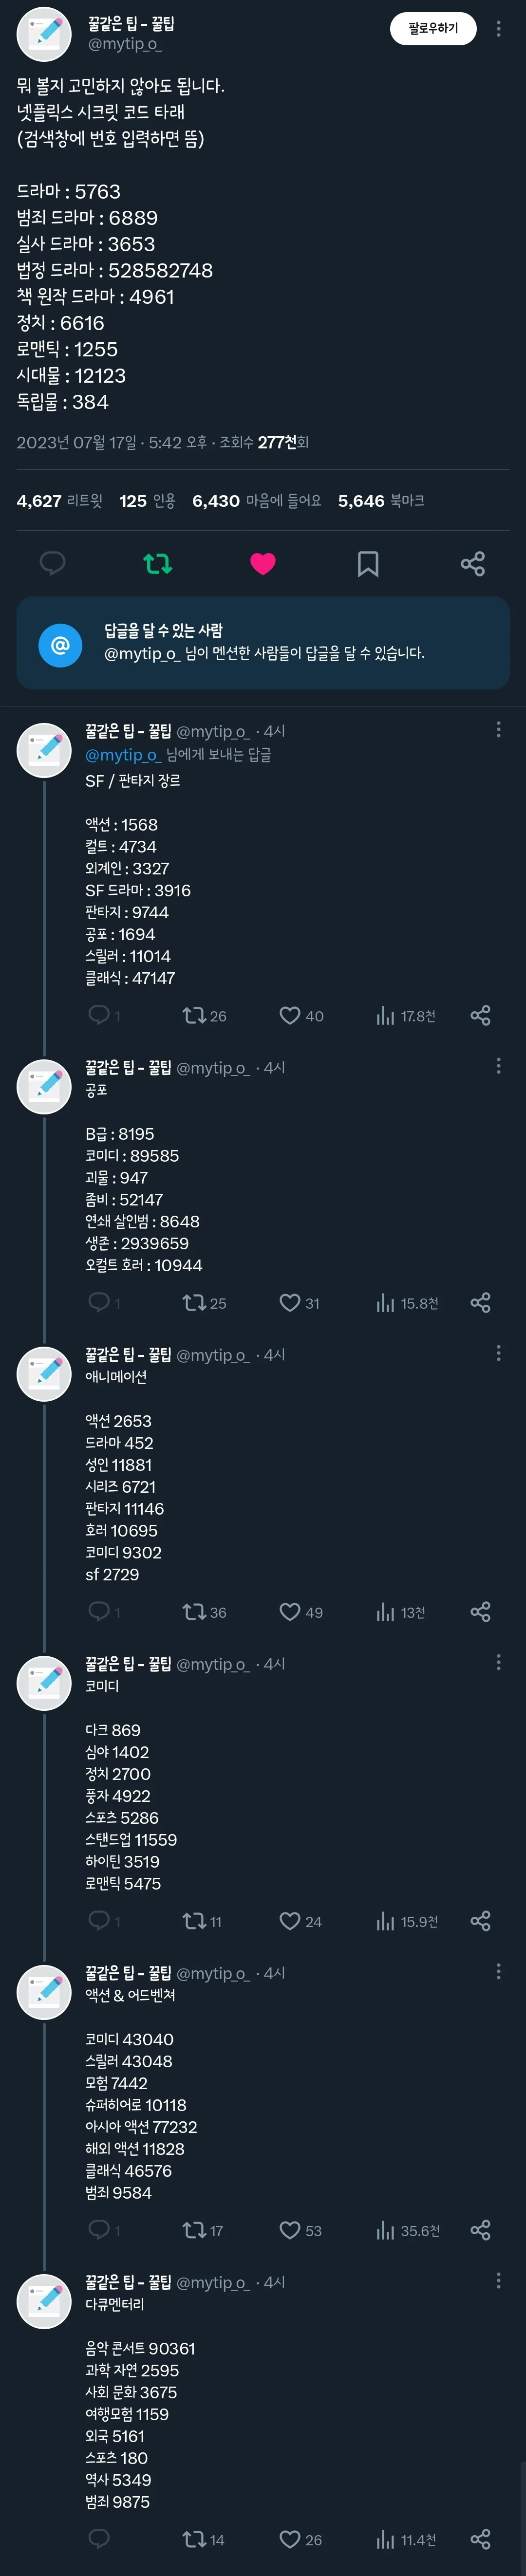Click the reply bubble icon on main tweet
The image size is (526, 2576).
[52, 564]
